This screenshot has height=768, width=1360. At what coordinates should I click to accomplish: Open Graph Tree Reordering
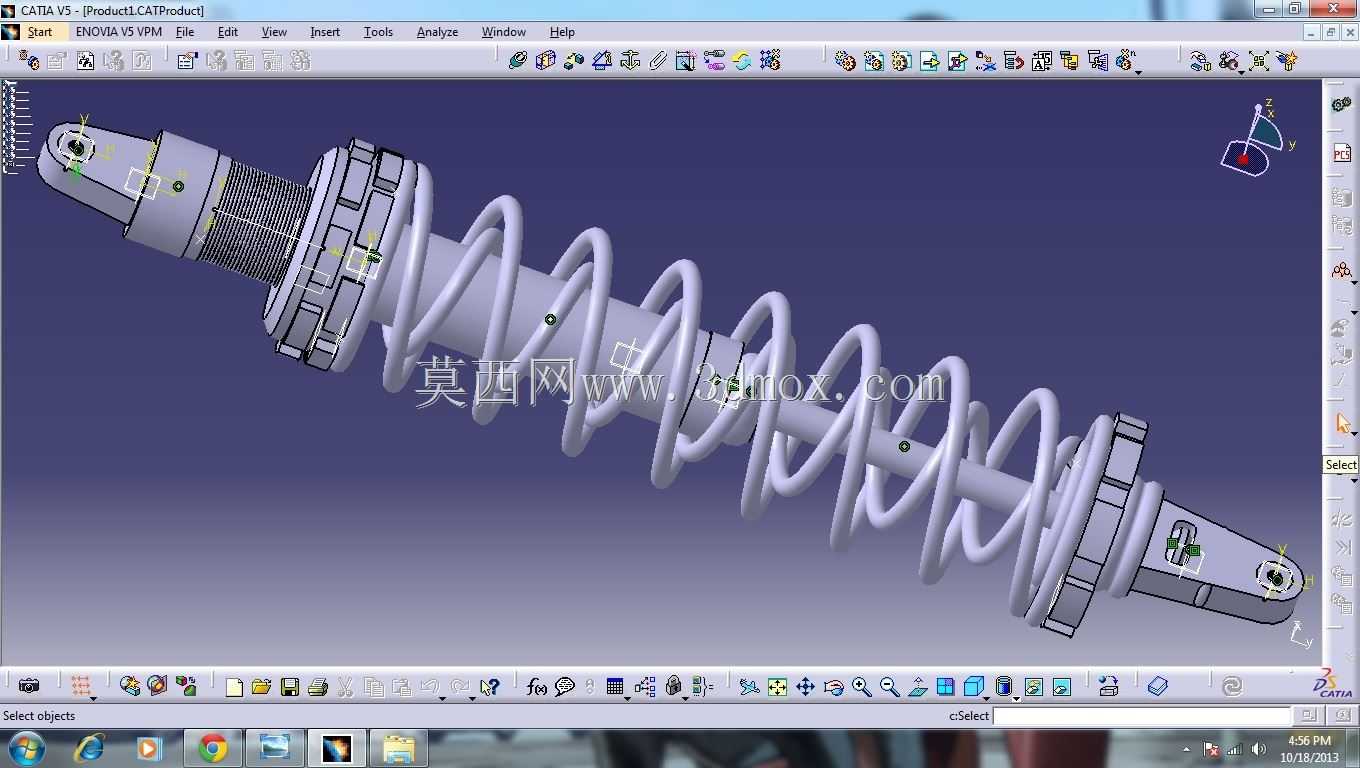1013,61
